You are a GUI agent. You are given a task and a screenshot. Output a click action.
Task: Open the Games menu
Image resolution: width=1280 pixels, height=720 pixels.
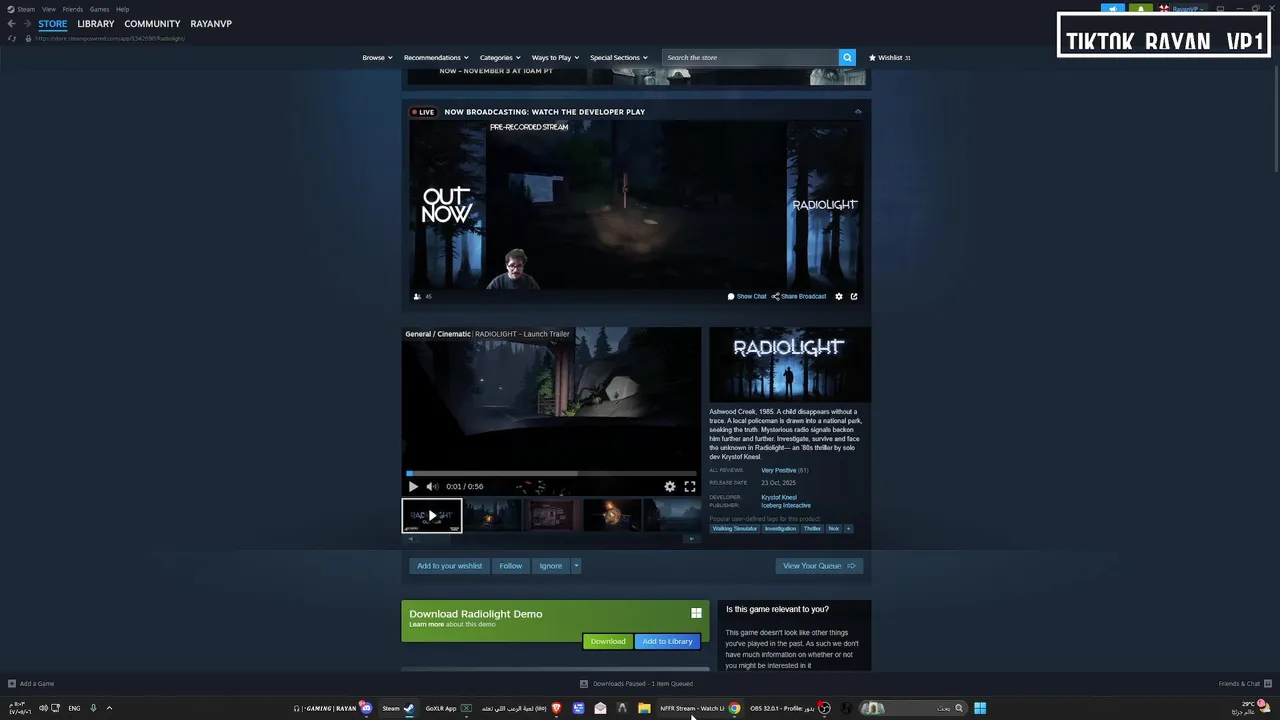tap(99, 9)
